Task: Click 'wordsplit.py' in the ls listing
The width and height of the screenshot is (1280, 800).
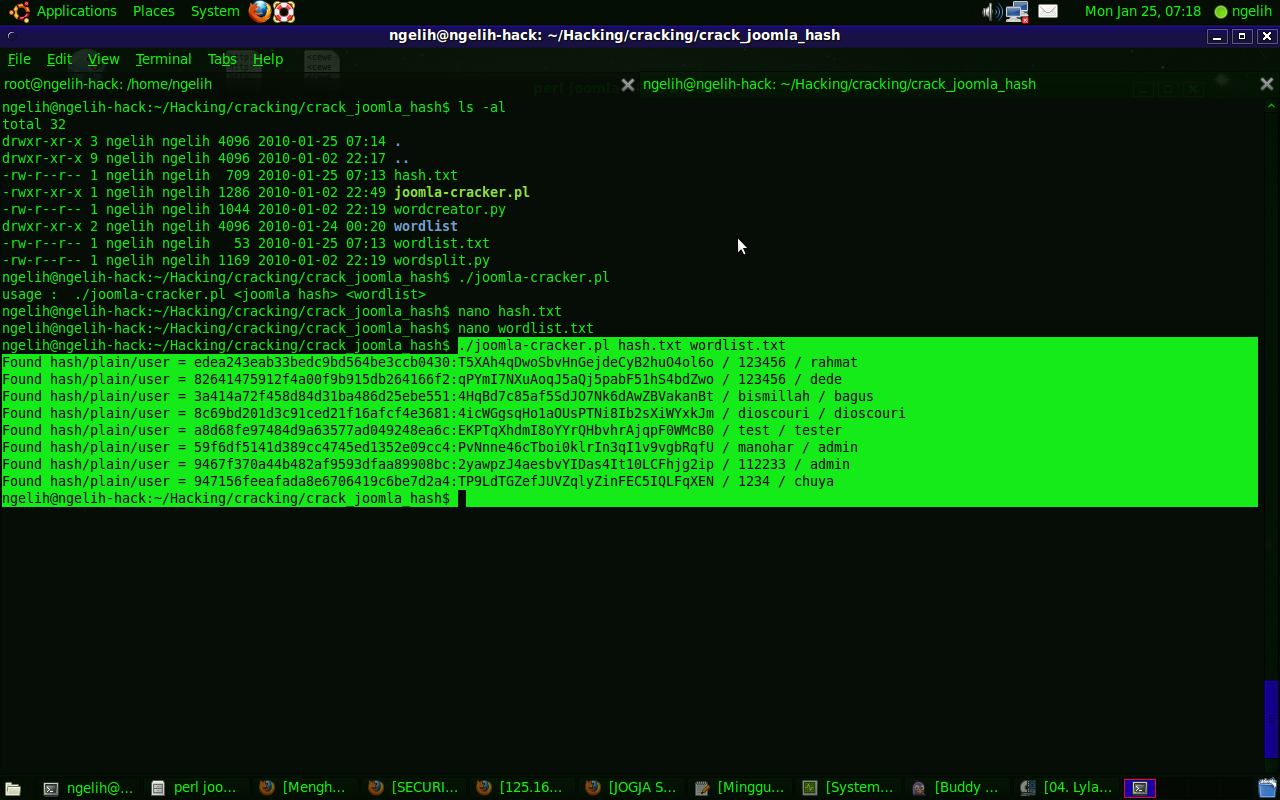Action: pyautogui.click(x=442, y=260)
